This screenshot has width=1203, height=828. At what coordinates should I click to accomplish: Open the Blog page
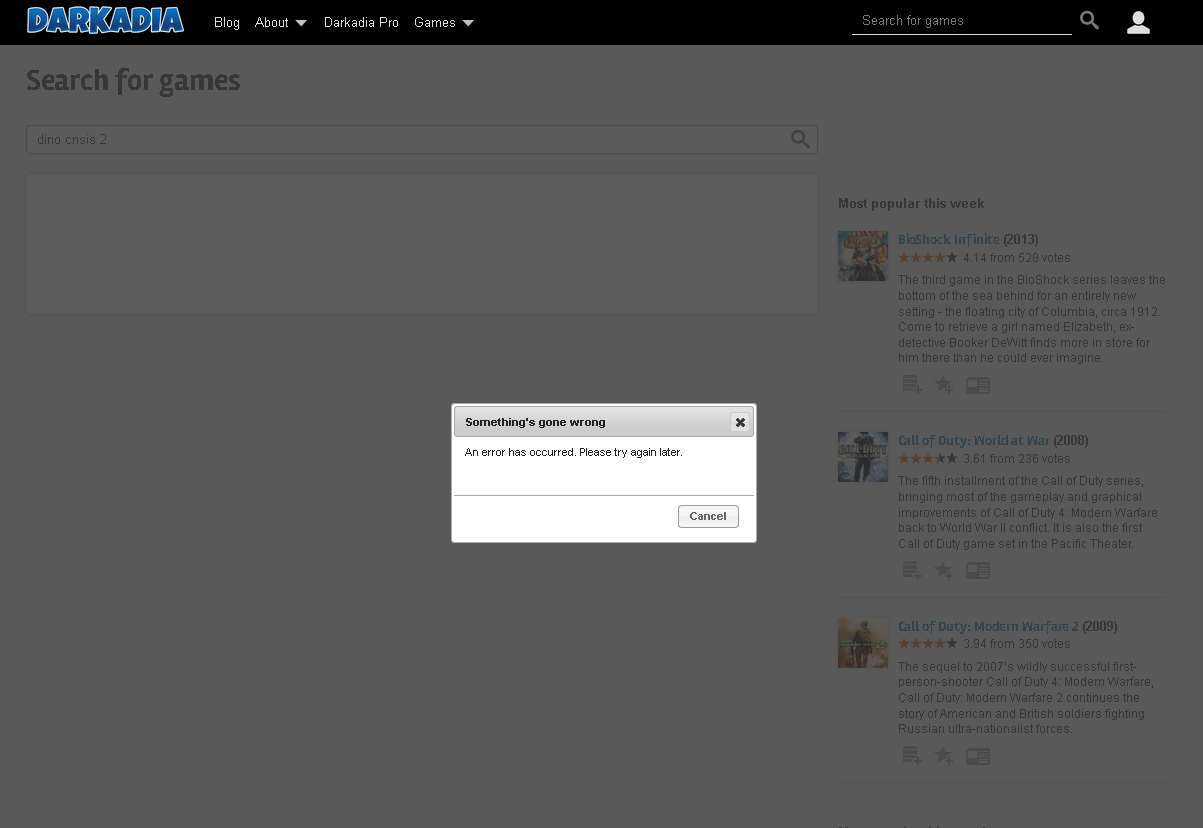pos(227,22)
